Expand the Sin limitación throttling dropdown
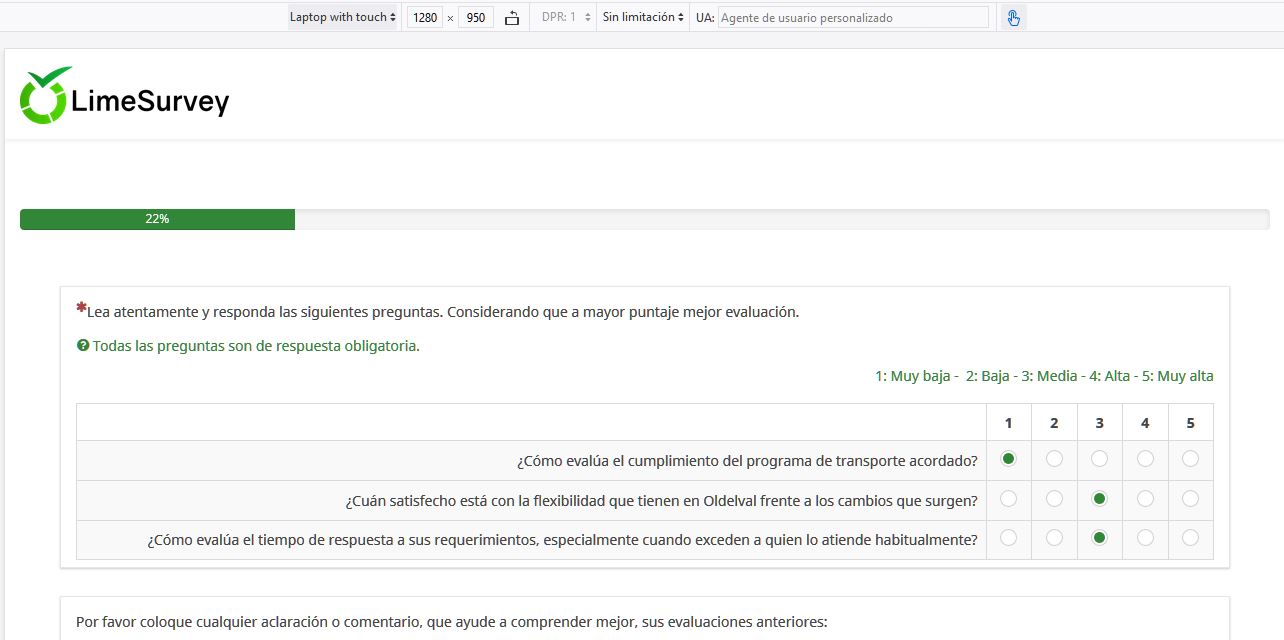The image size is (1284, 640). tap(643, 18)
